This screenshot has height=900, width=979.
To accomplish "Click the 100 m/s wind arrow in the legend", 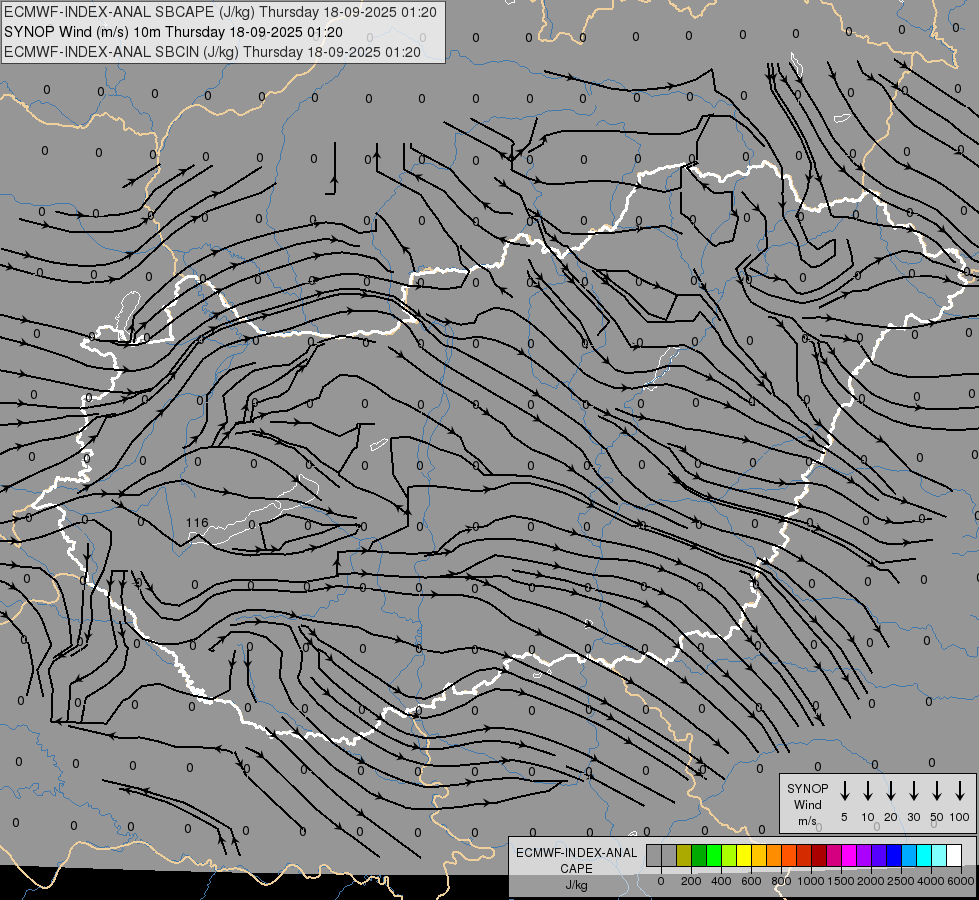I will [x=960, y=791].
